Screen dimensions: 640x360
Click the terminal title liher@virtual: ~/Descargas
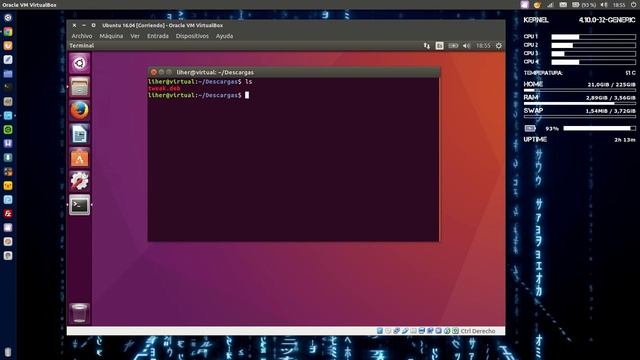click(215, 72)
